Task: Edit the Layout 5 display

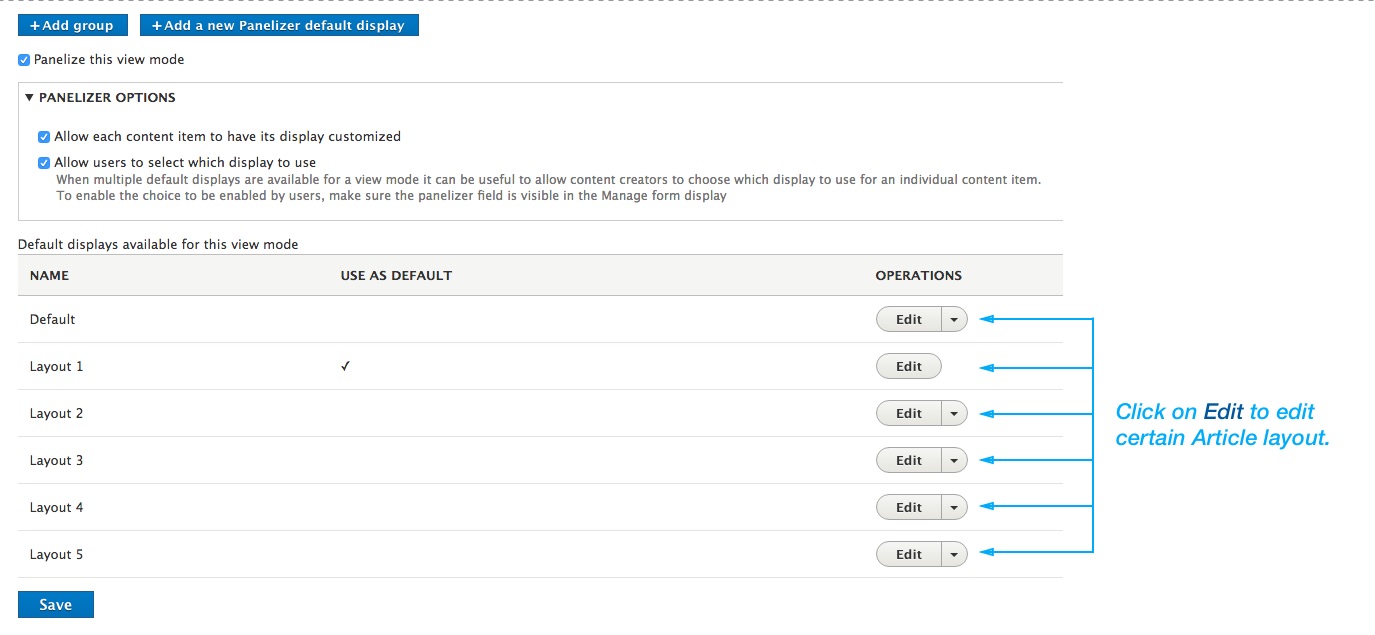Action: point(908,555)
